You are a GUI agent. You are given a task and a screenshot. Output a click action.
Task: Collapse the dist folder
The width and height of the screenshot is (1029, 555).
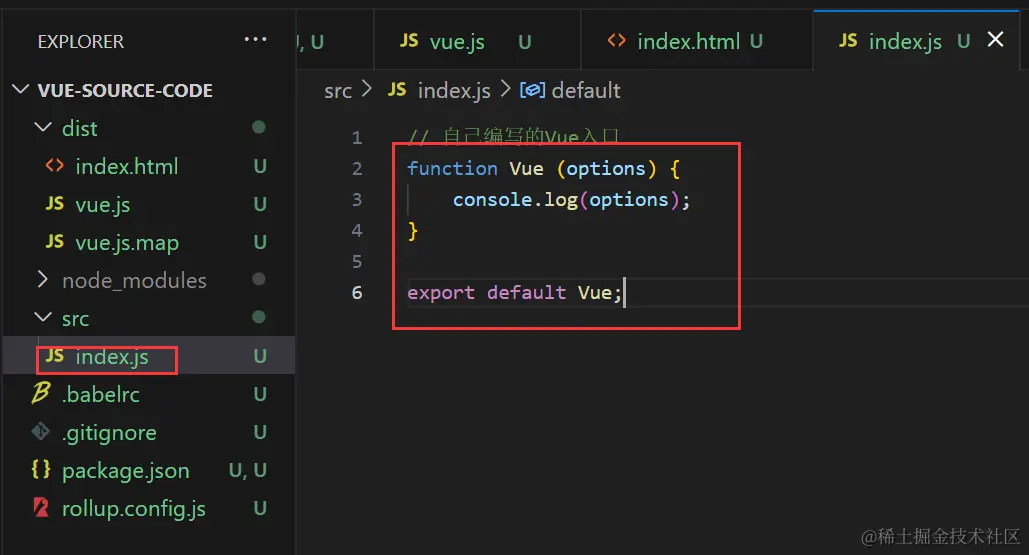[43, 127]
